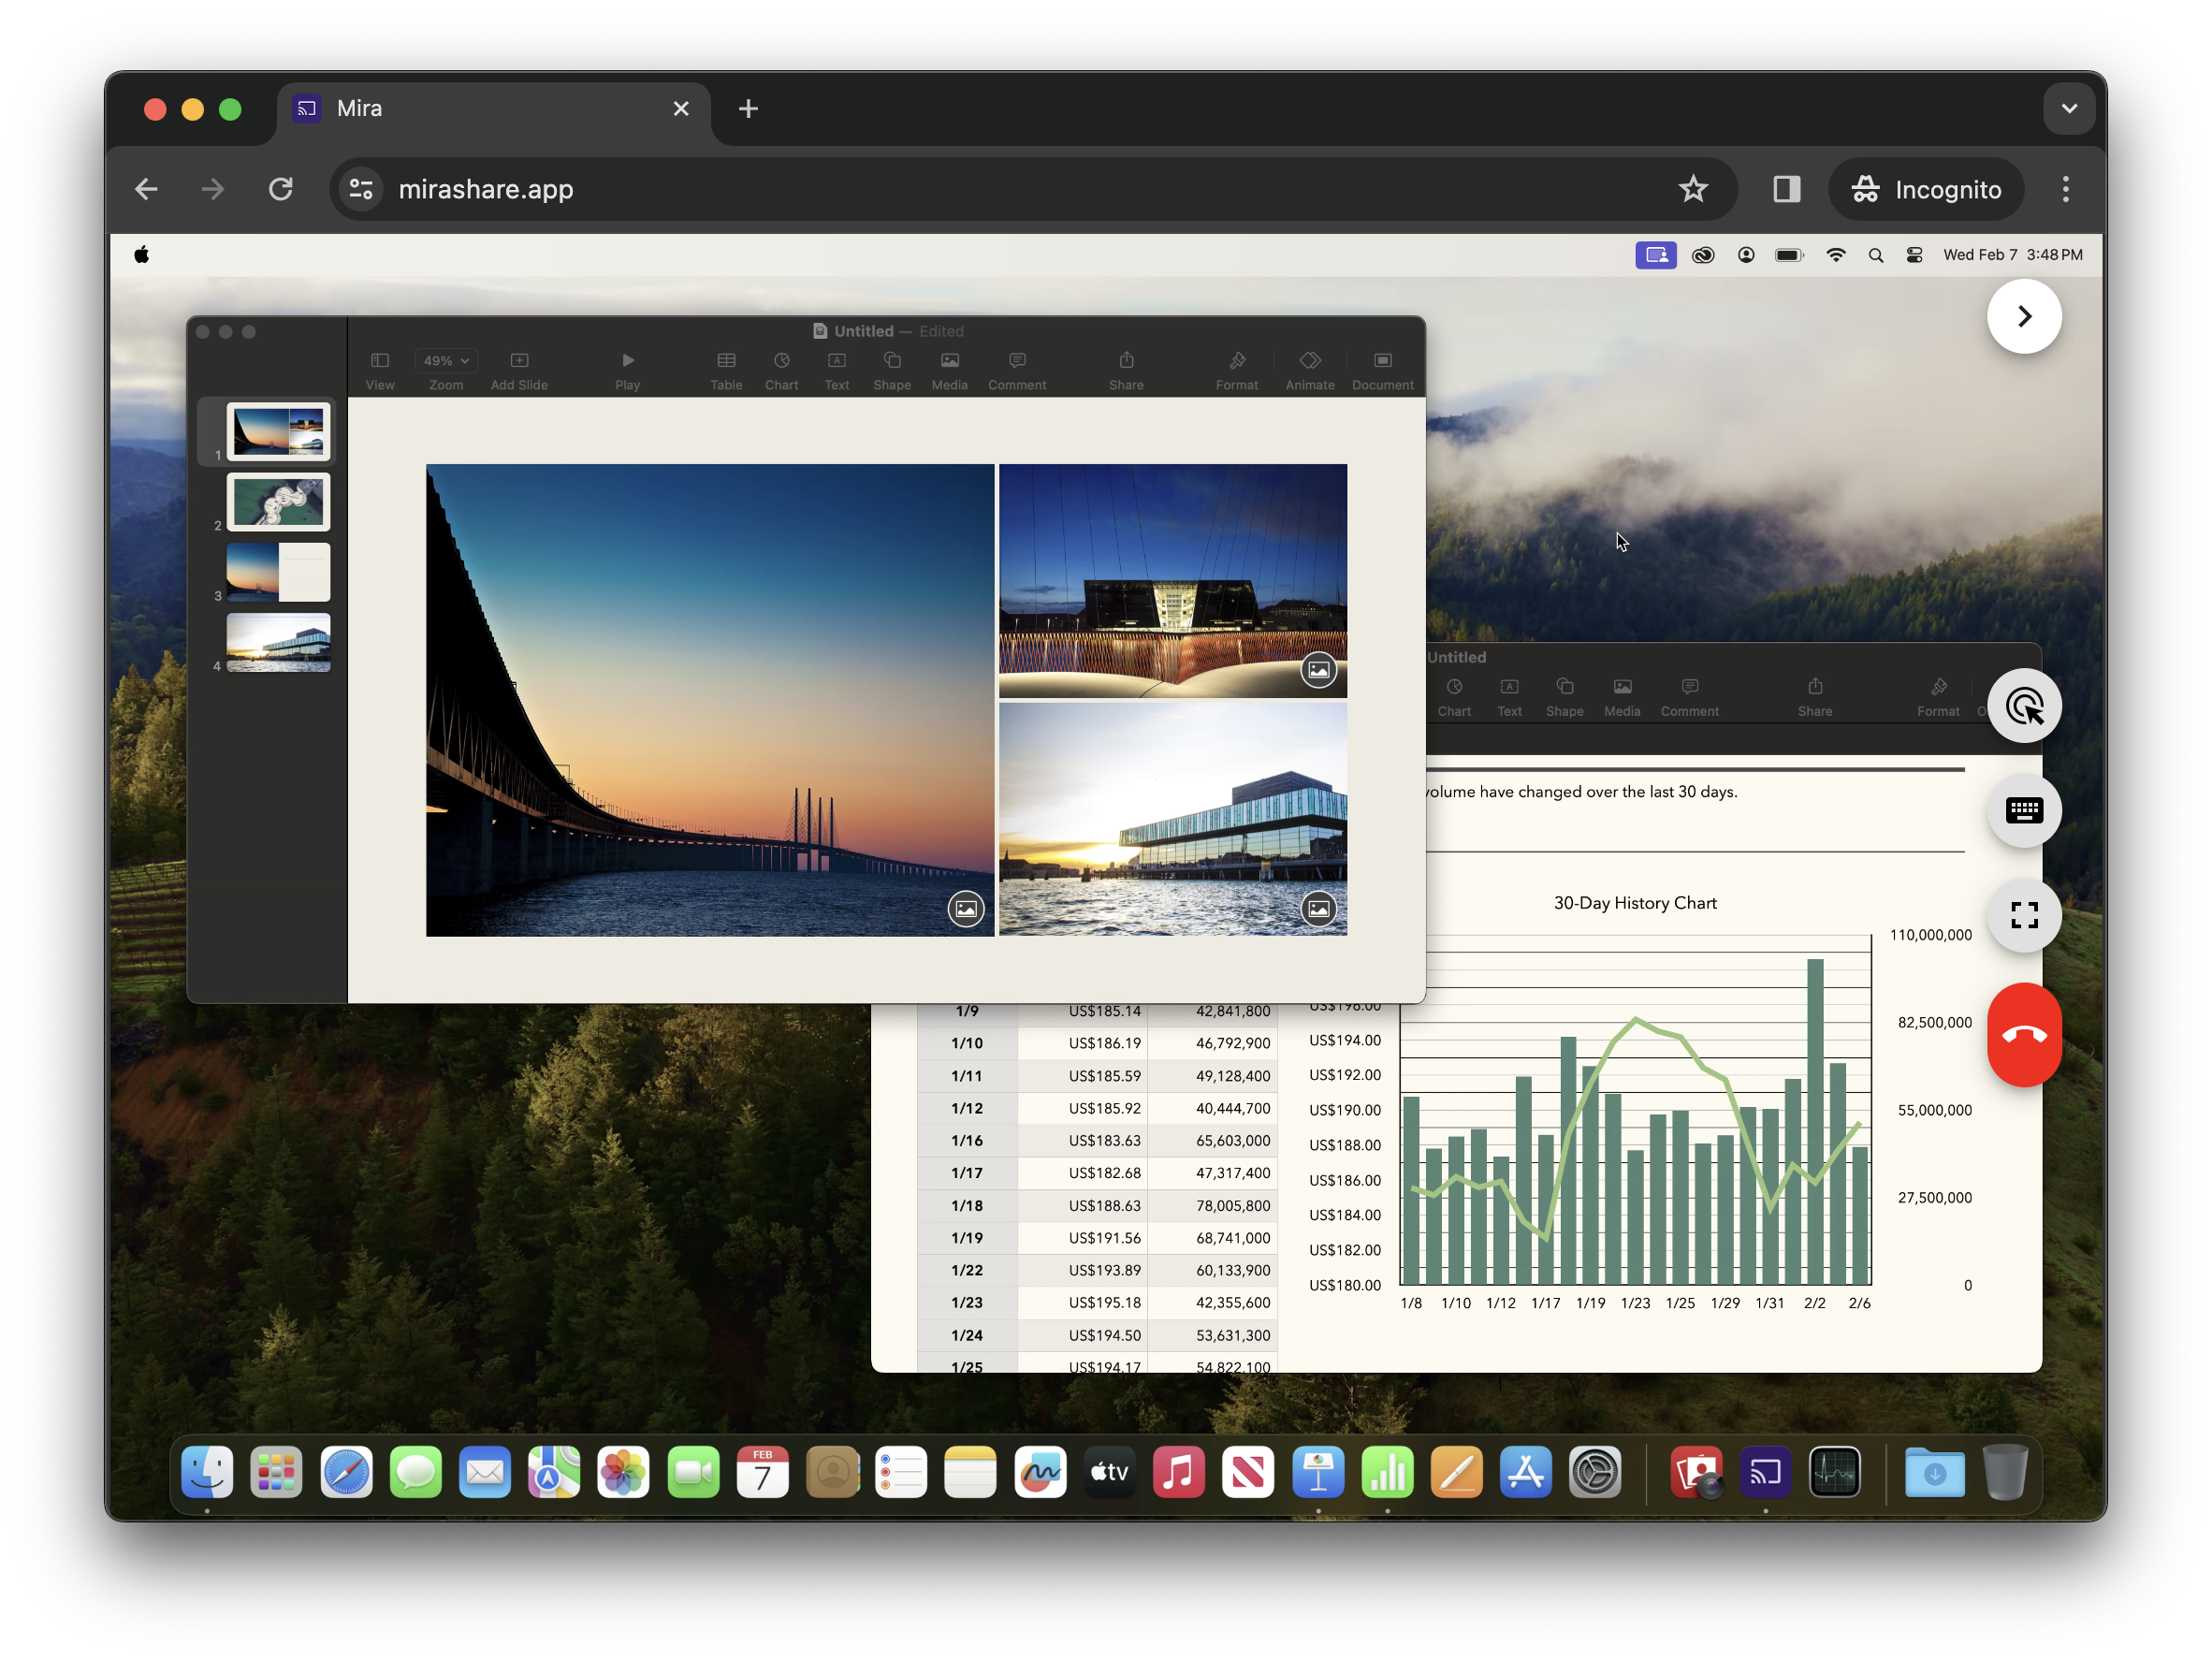Open the Mira keyboard button
Screen dimensions: 2212x1660
tap(2024, 811)
